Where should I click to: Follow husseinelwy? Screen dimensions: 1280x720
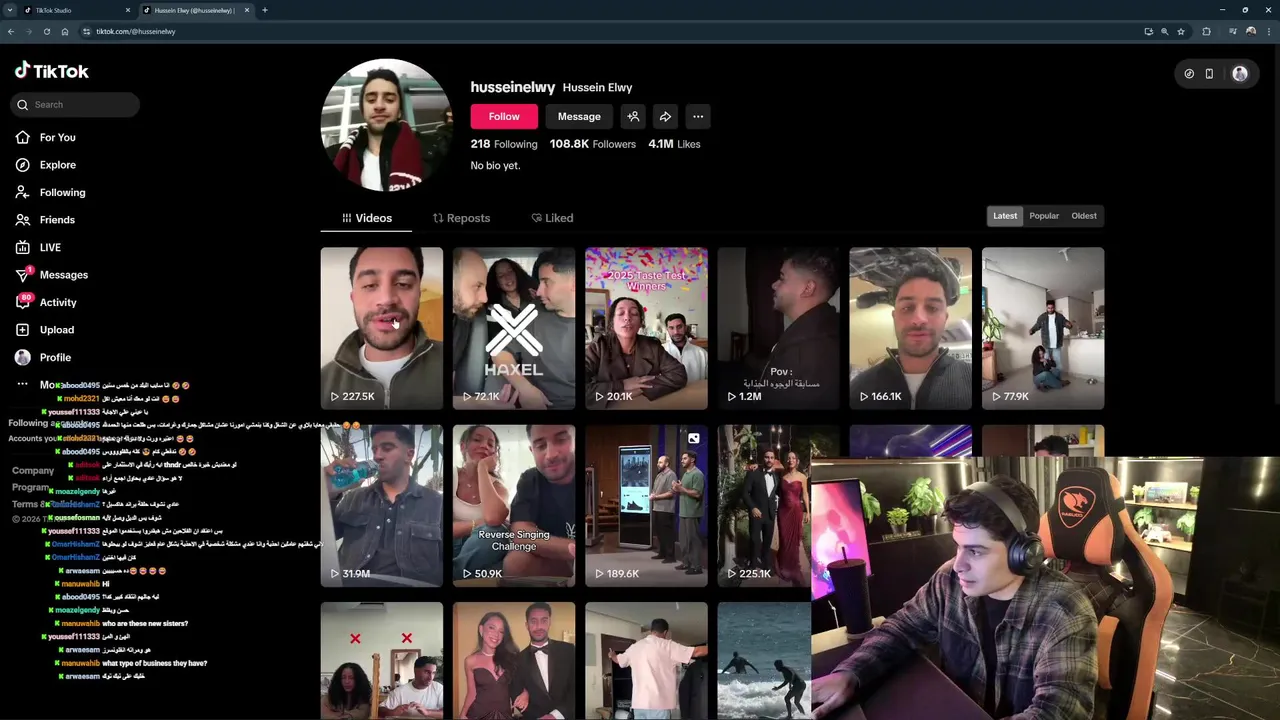[504, 116]
